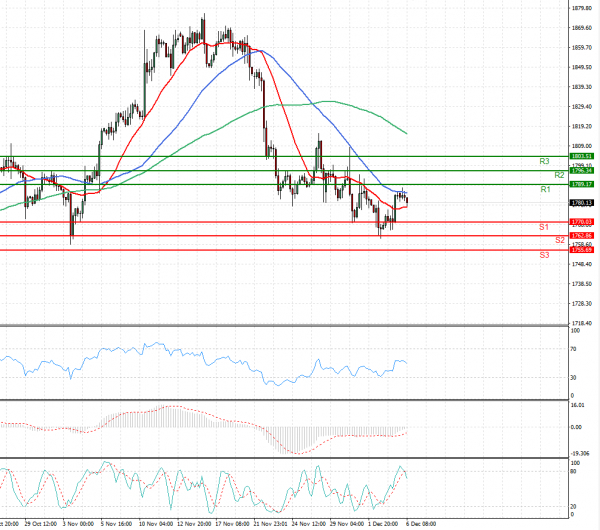The width and height of the screenshot is (600, 530).
Task: Click the current price tag 1780.13
Action: pyautogui.click(x=582, y=202)
